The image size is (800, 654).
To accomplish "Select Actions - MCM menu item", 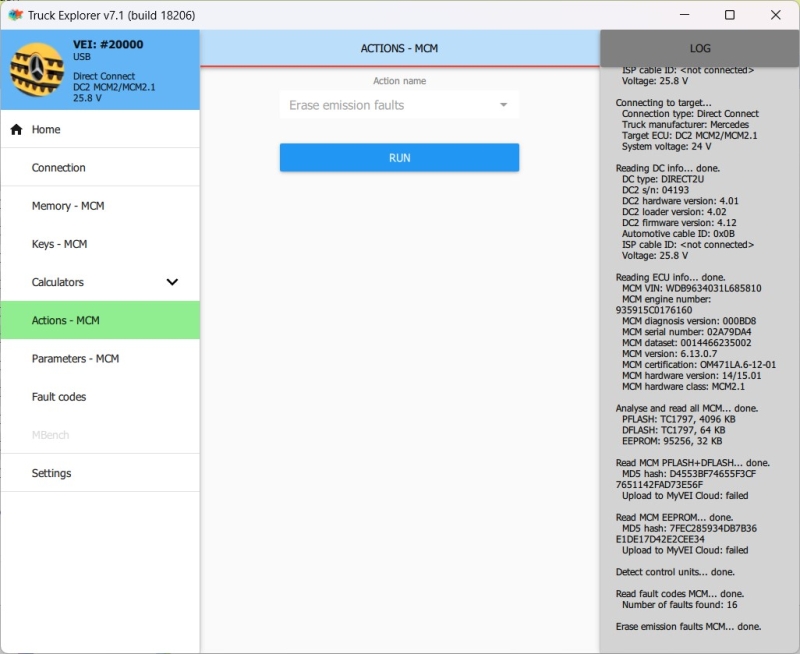I will 101,320.
